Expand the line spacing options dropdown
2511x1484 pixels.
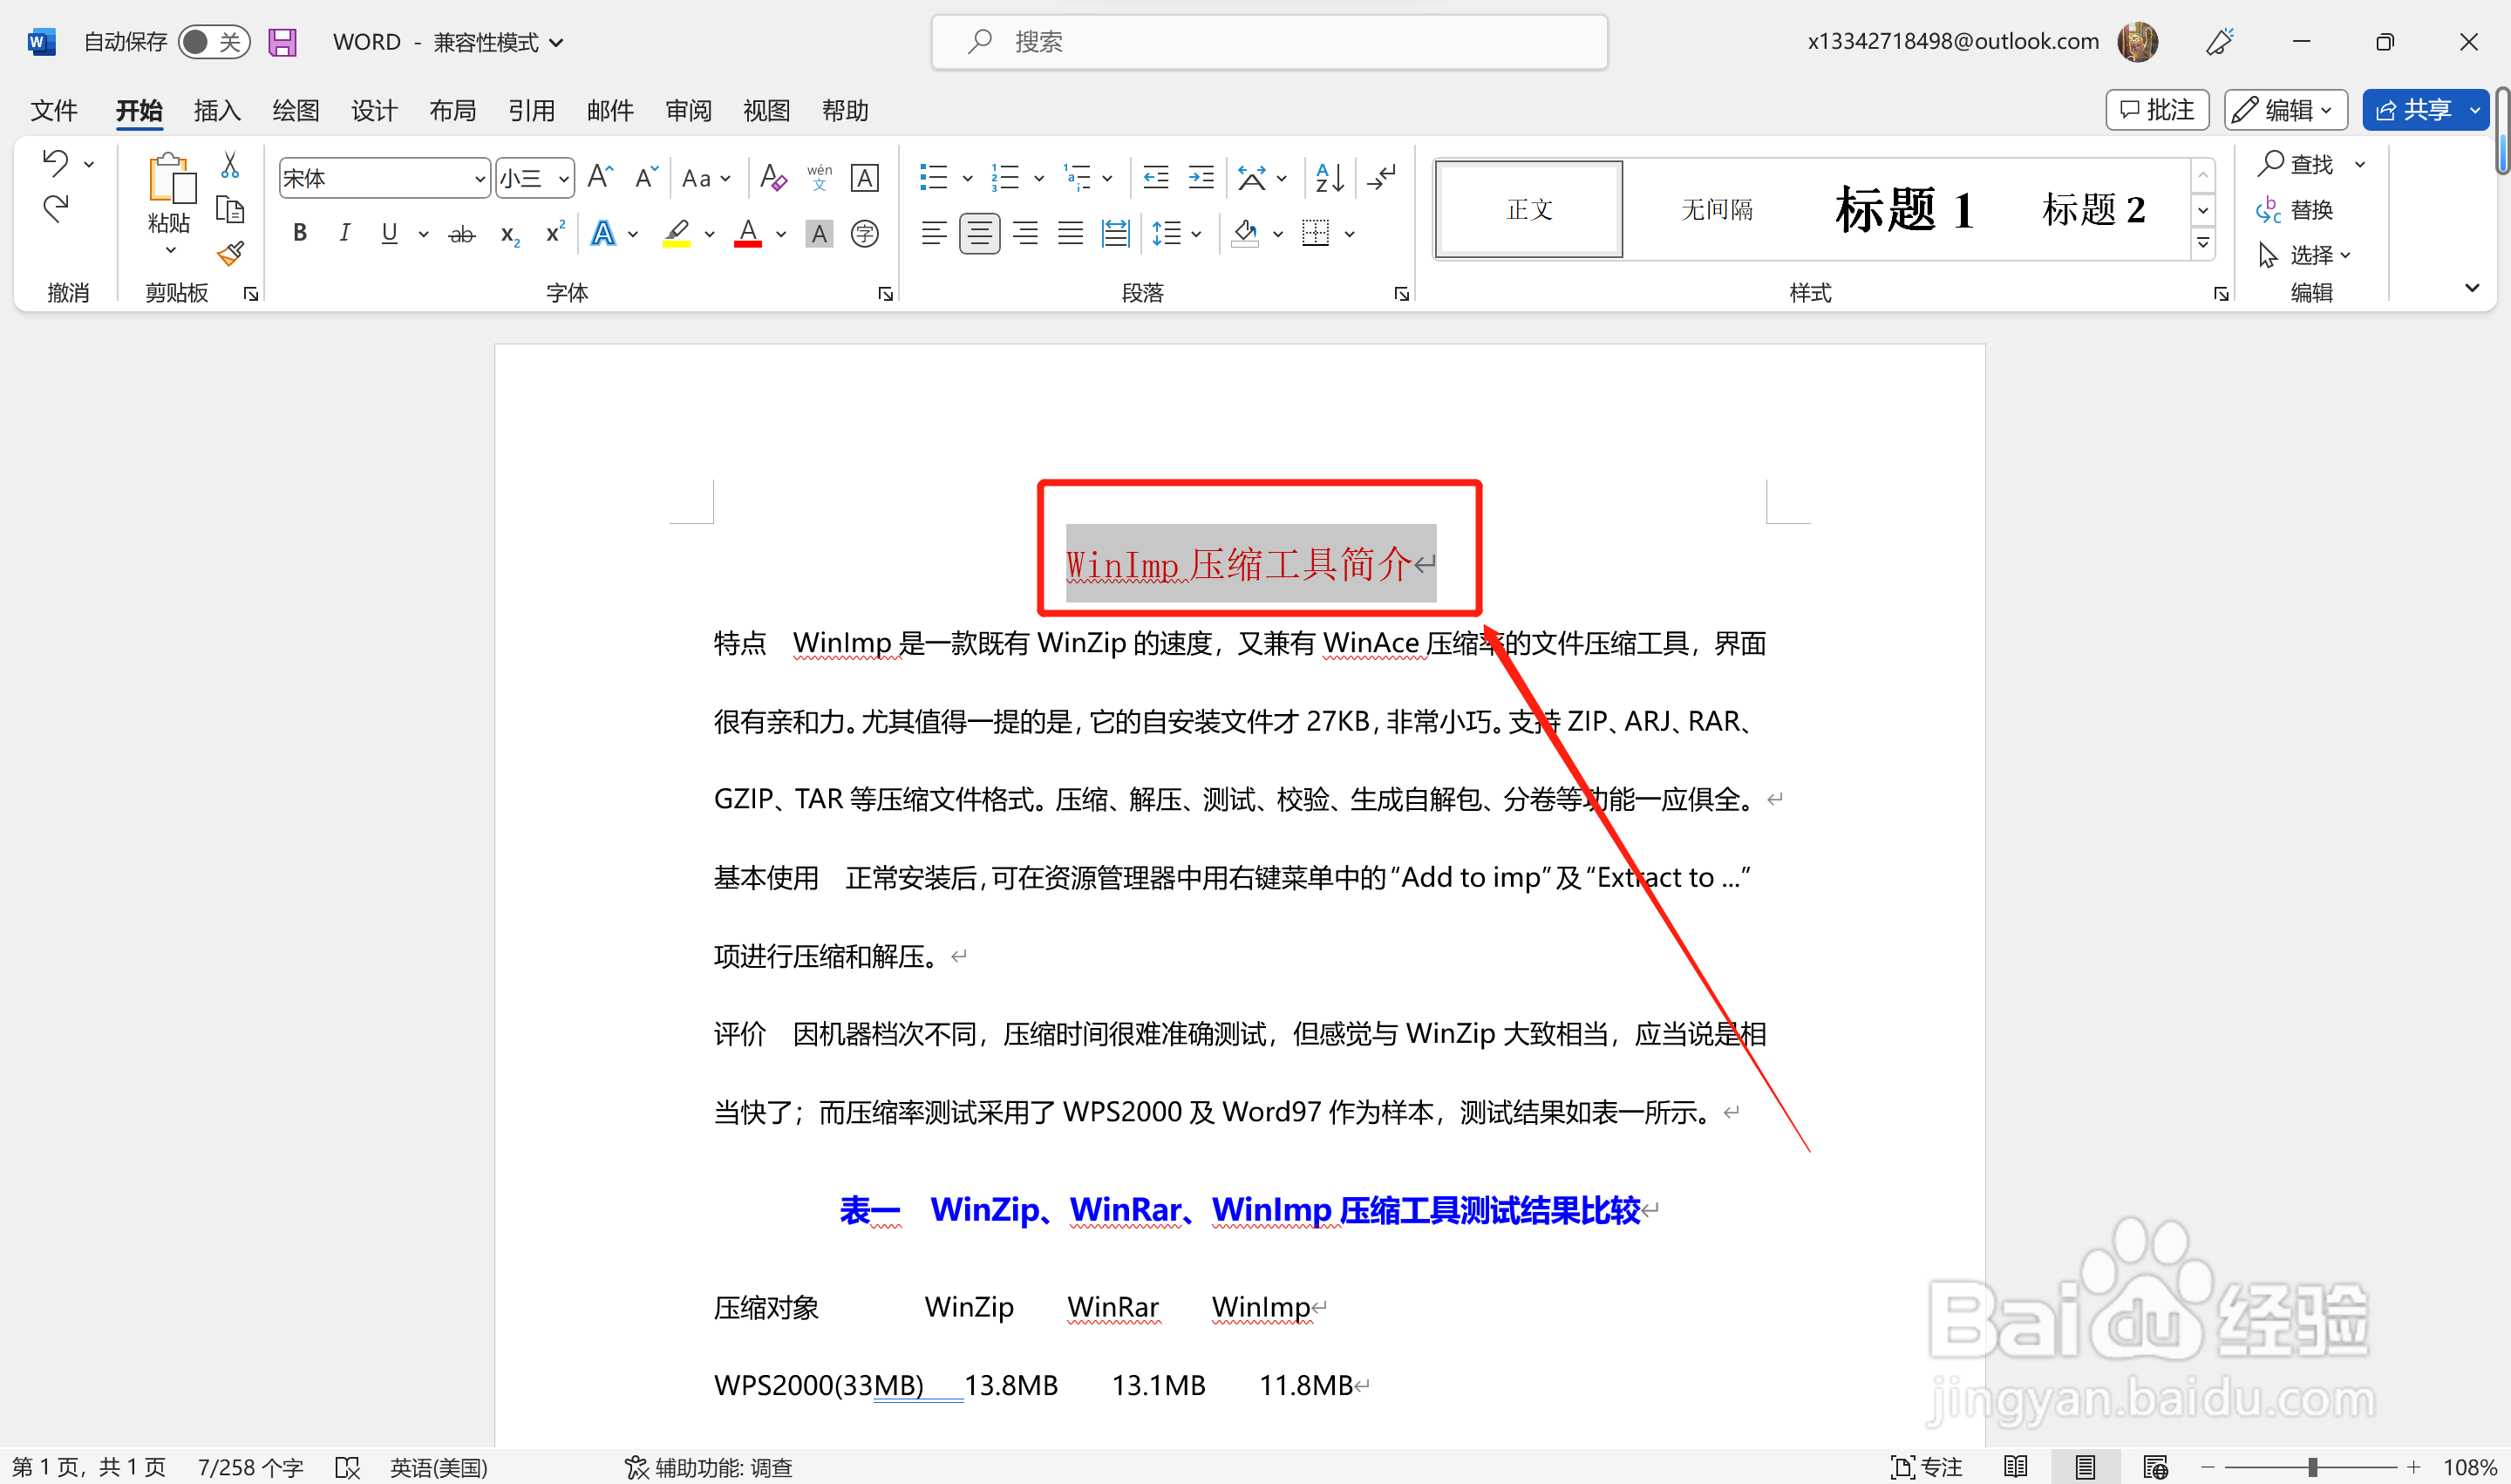click(x=1196, y=233)
